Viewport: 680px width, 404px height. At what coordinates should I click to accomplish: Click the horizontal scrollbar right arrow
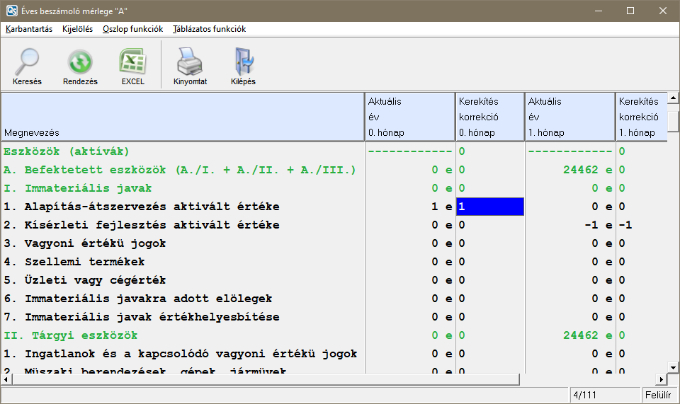click(x=660, y=379)
